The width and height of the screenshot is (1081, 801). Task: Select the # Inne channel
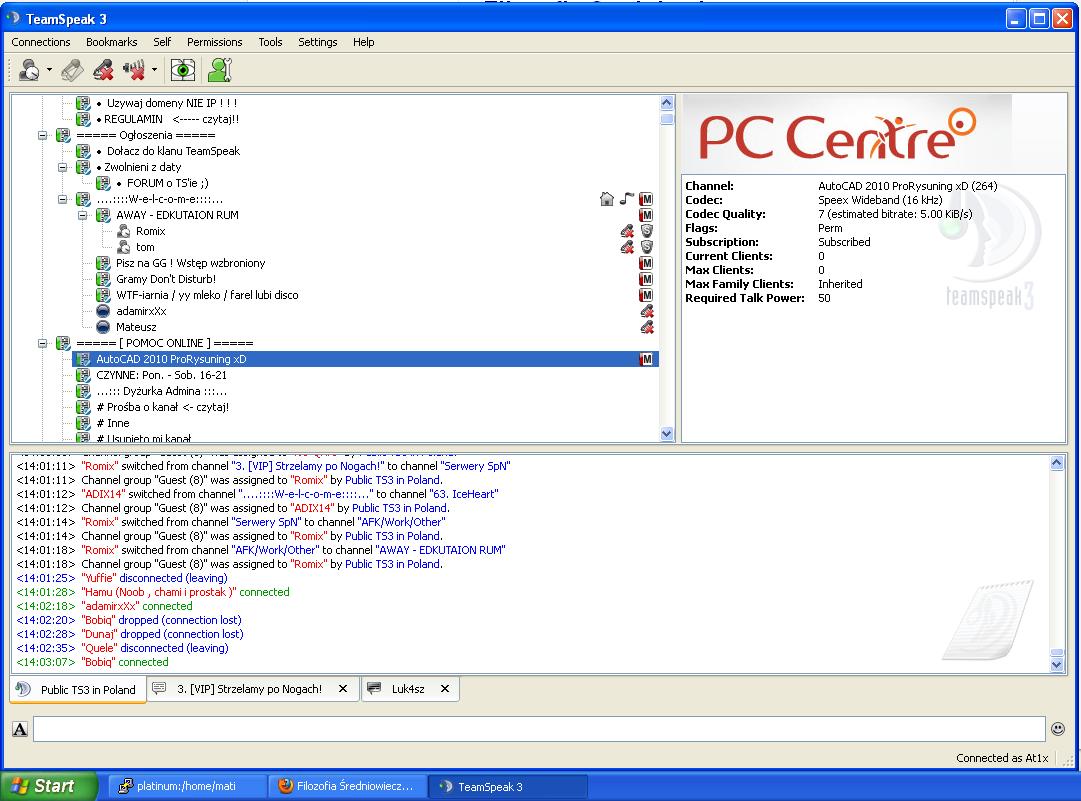113,423
